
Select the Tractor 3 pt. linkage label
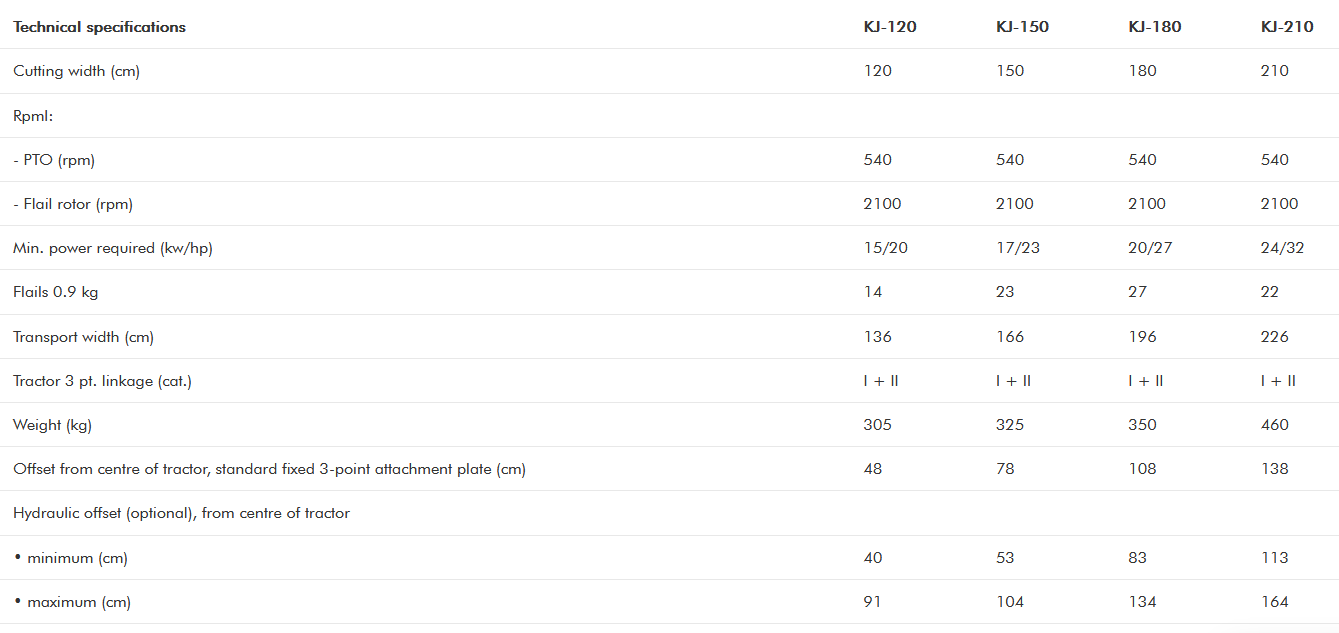pyautogui.click(x=102, y=381)
